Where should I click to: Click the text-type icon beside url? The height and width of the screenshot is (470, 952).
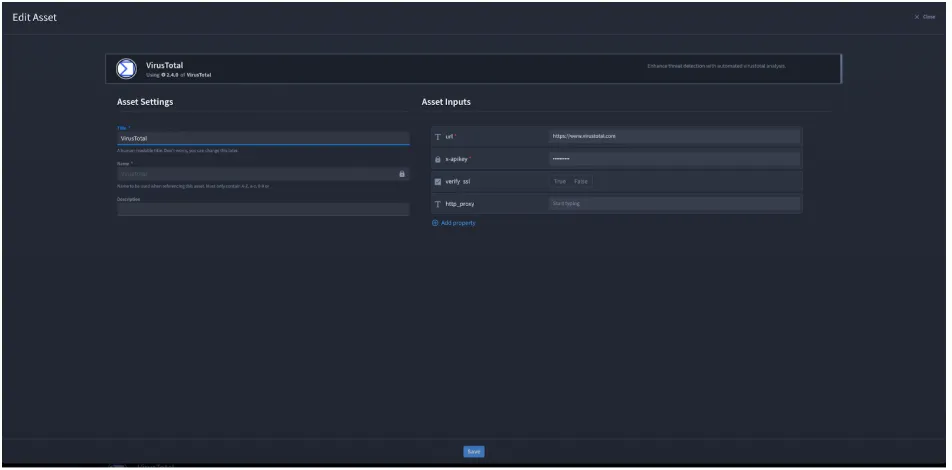coord(438,137)
